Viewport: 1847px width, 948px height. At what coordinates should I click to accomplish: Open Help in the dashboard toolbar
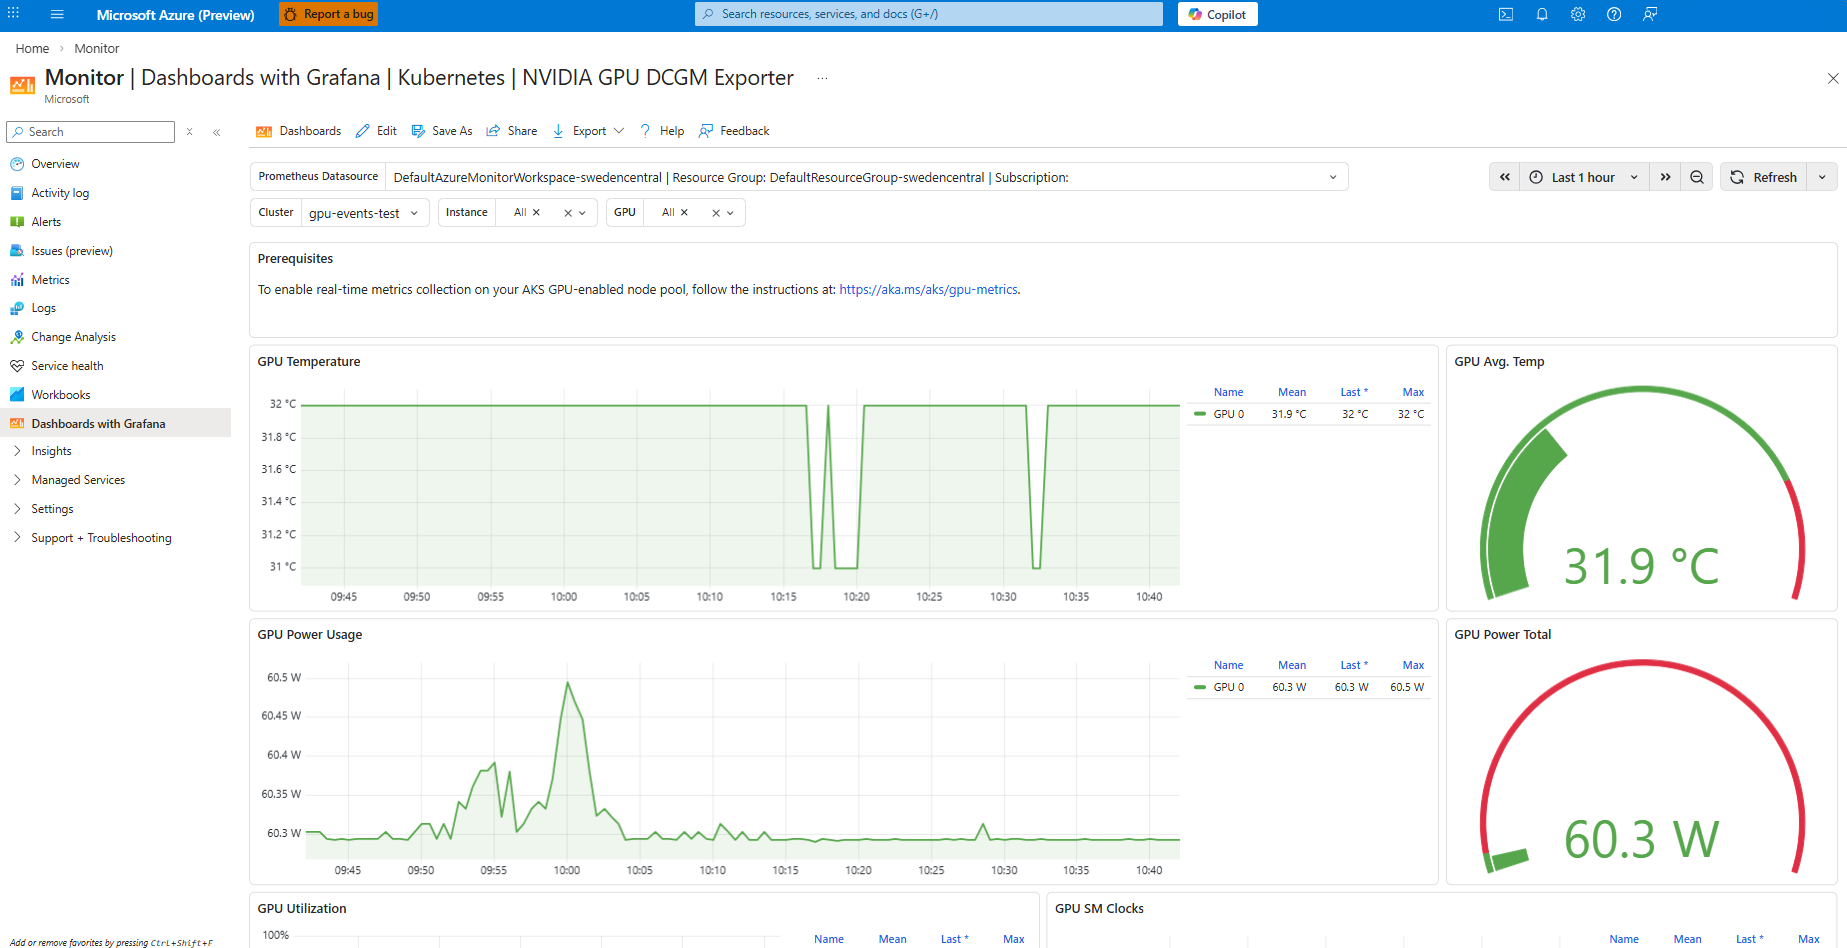coord(662,131)
